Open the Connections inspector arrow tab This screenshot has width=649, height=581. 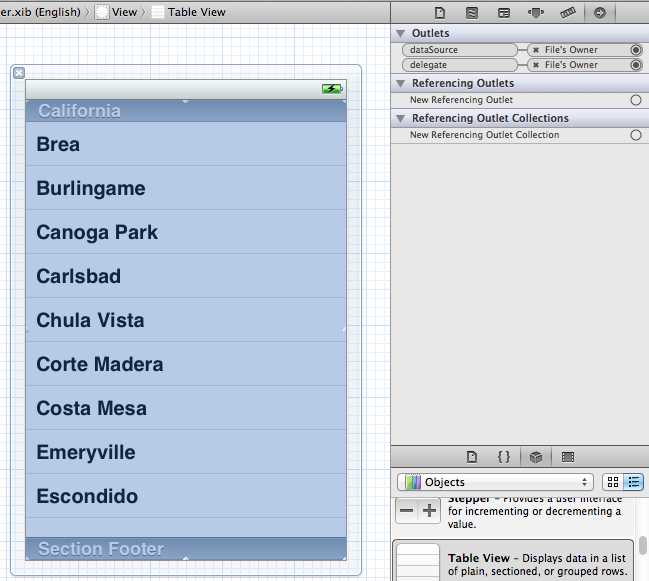pos(599,13)
